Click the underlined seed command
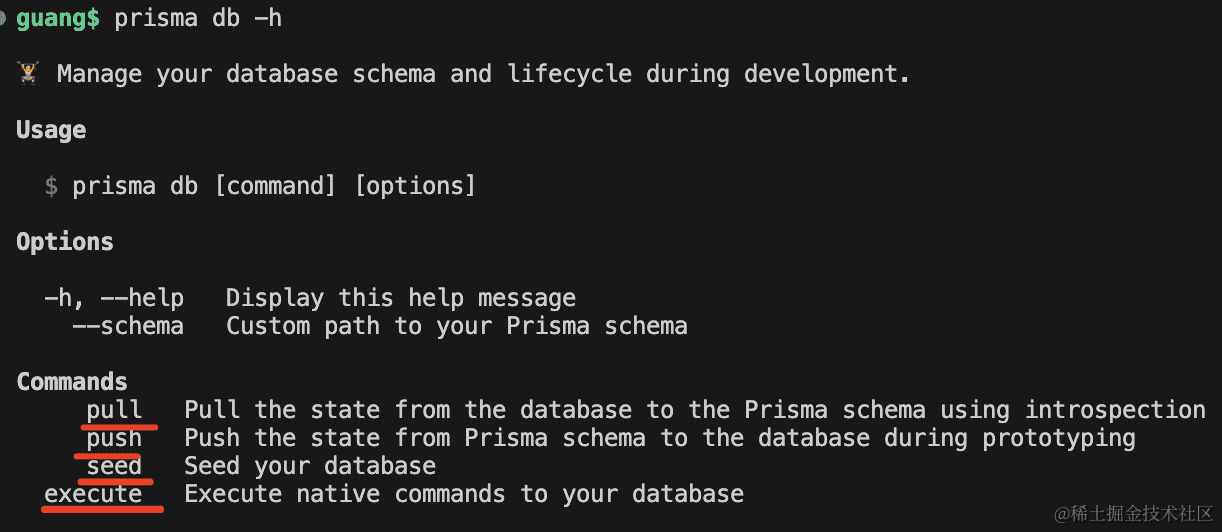The width and height of the screenshot is (1222, 532). click(x=114, y=466)
